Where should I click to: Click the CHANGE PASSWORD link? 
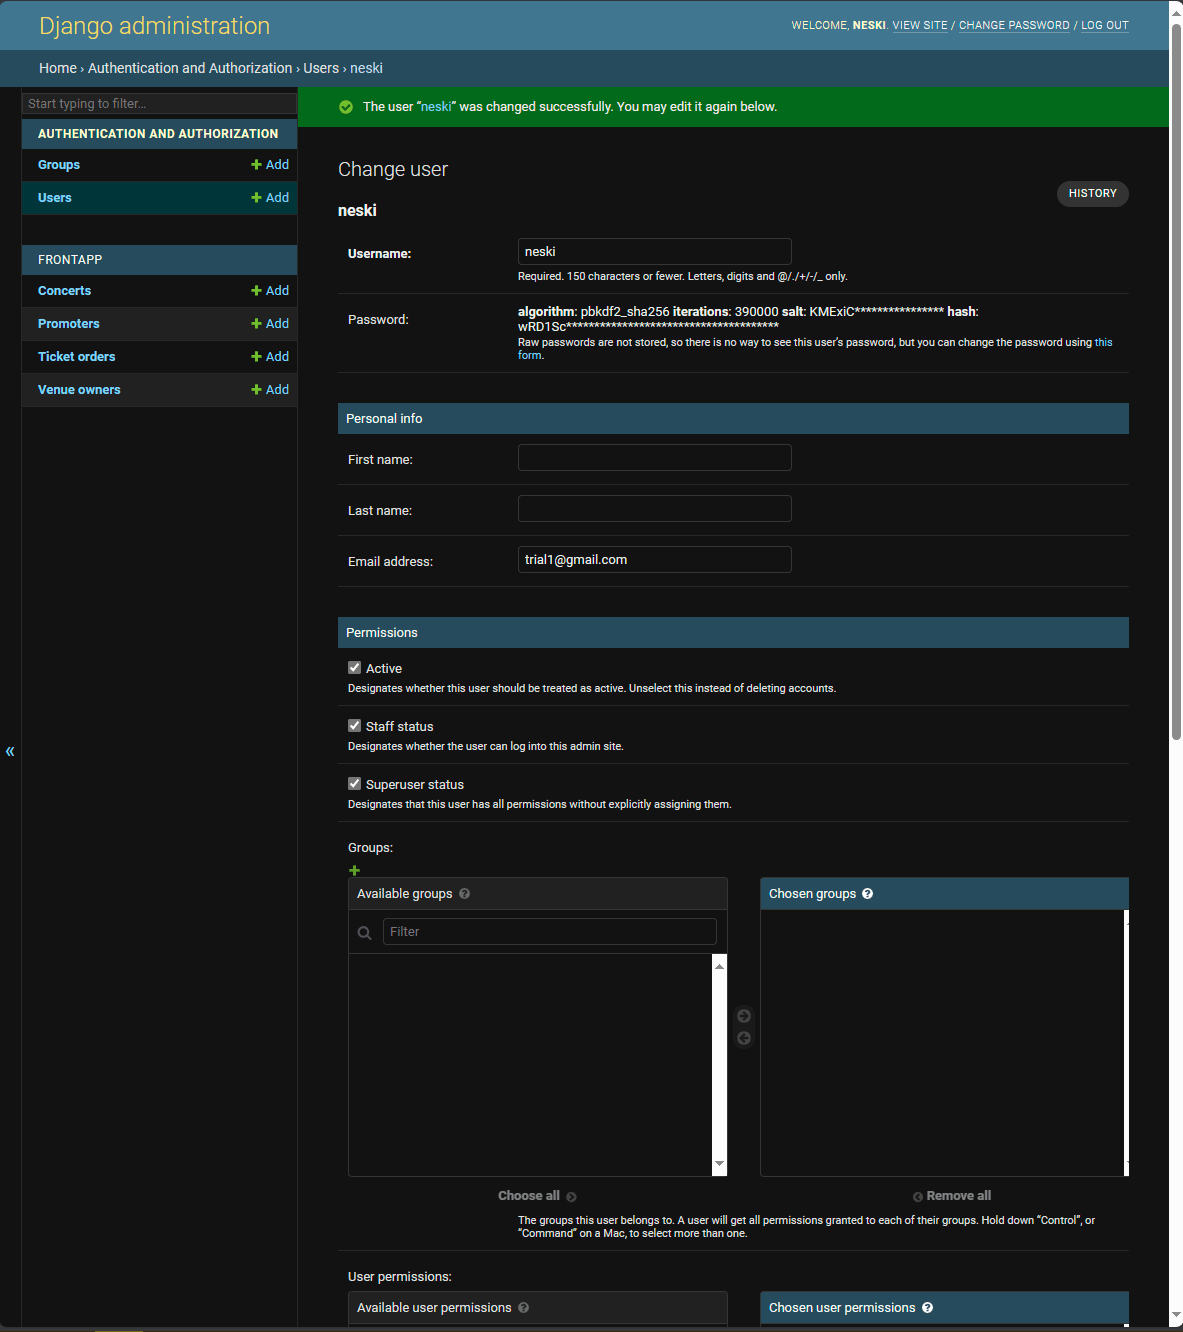1013,25
